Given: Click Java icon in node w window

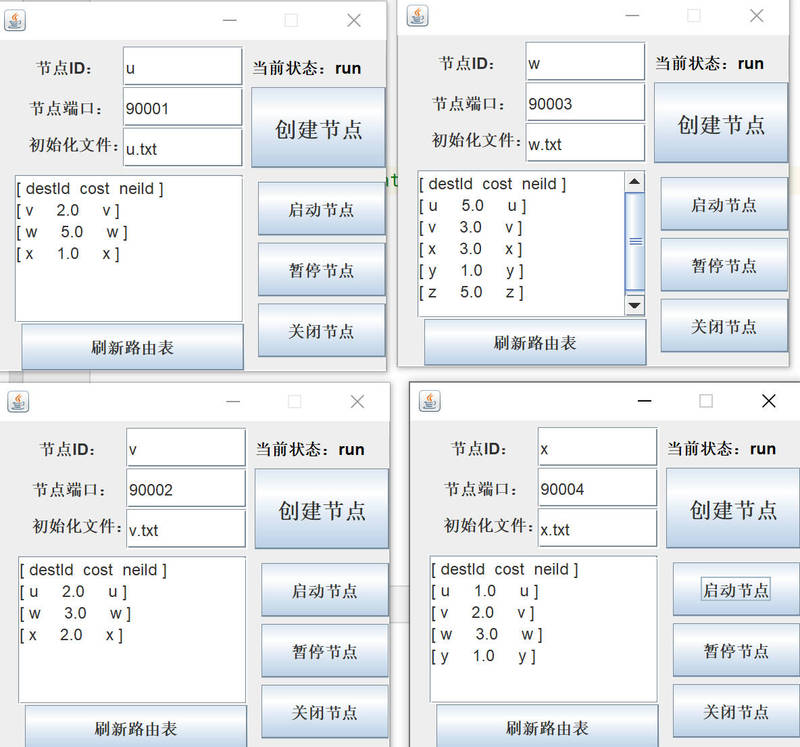Looking at the screenshot, I should click(417, 16).
